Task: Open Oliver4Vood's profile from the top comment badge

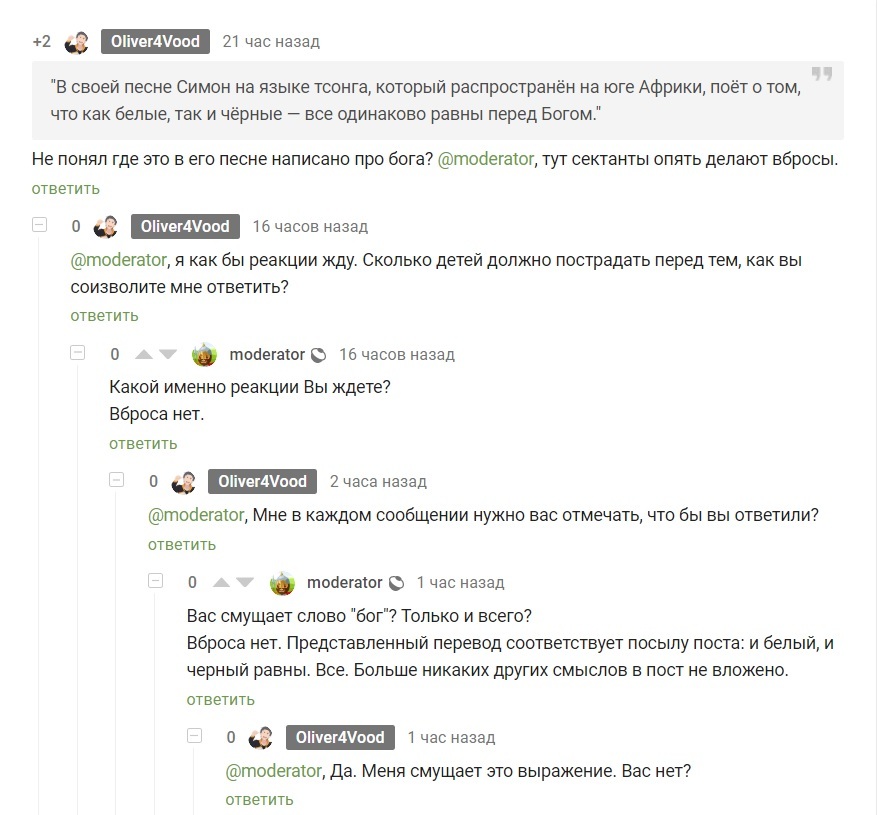Action: (155, 41)
